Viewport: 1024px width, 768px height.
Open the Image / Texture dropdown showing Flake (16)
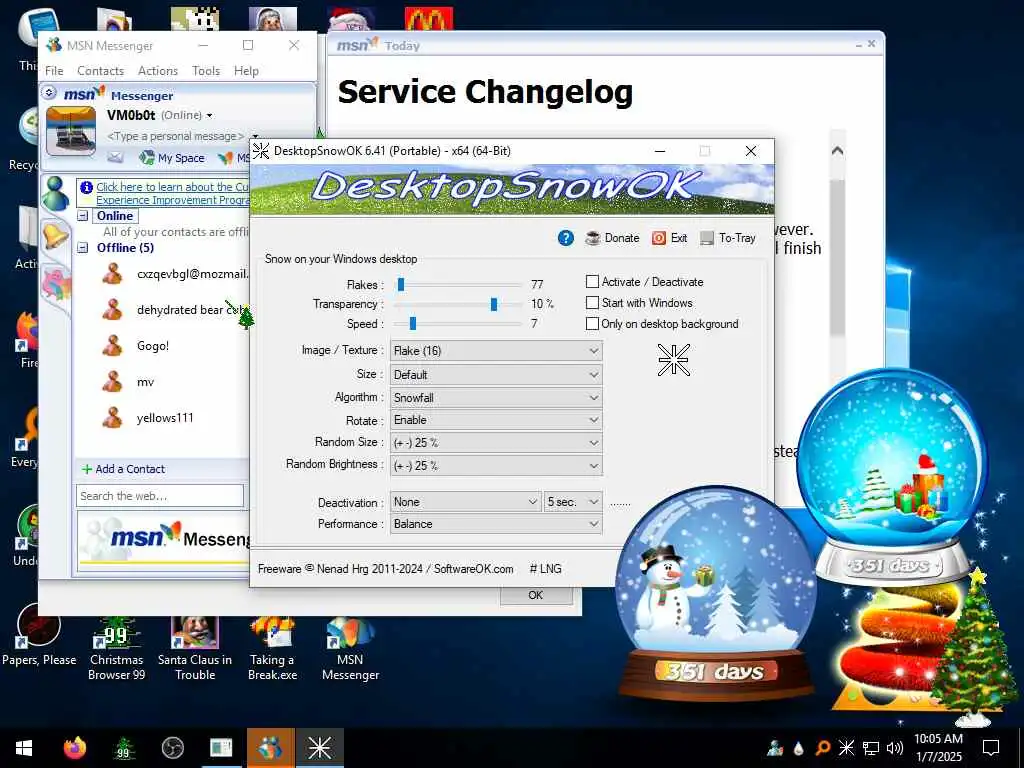click(496, 351)
